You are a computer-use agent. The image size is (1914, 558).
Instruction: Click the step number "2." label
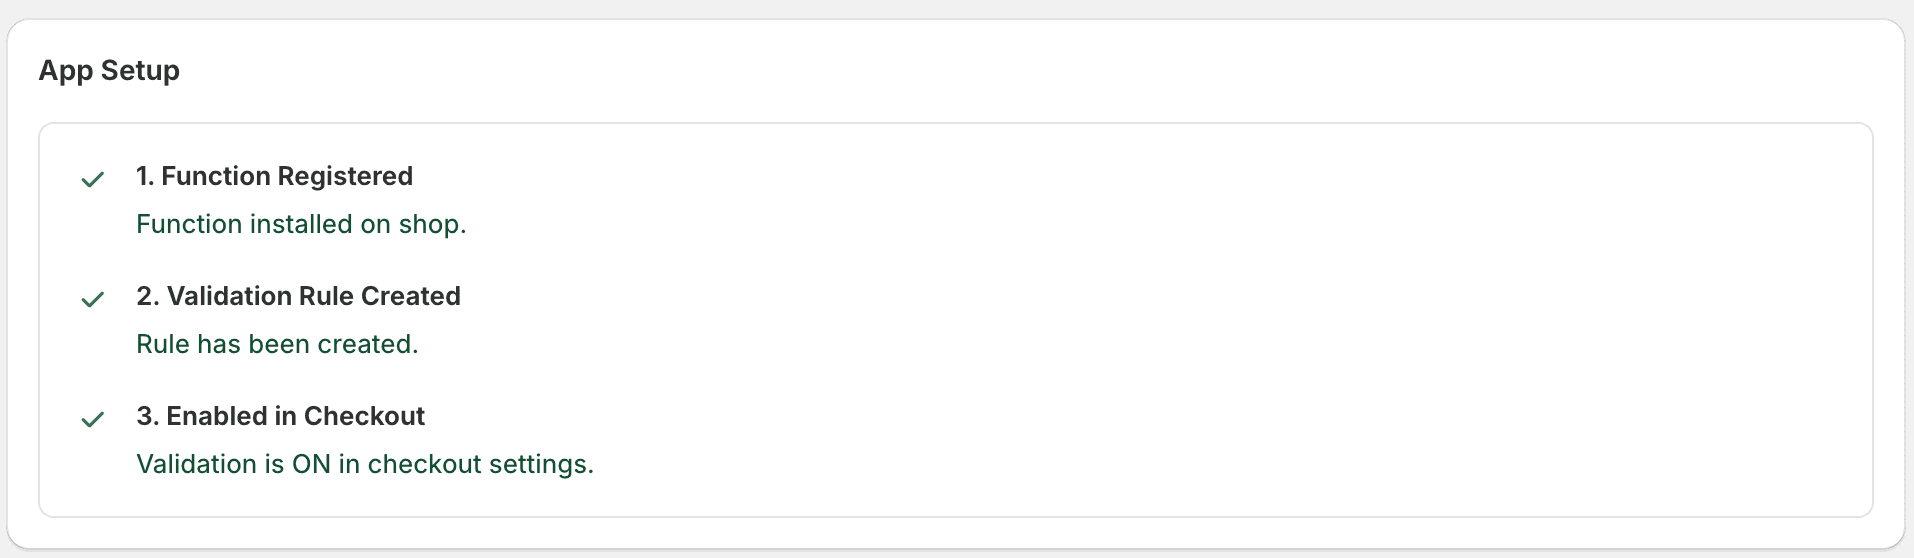tap(148, 296)
